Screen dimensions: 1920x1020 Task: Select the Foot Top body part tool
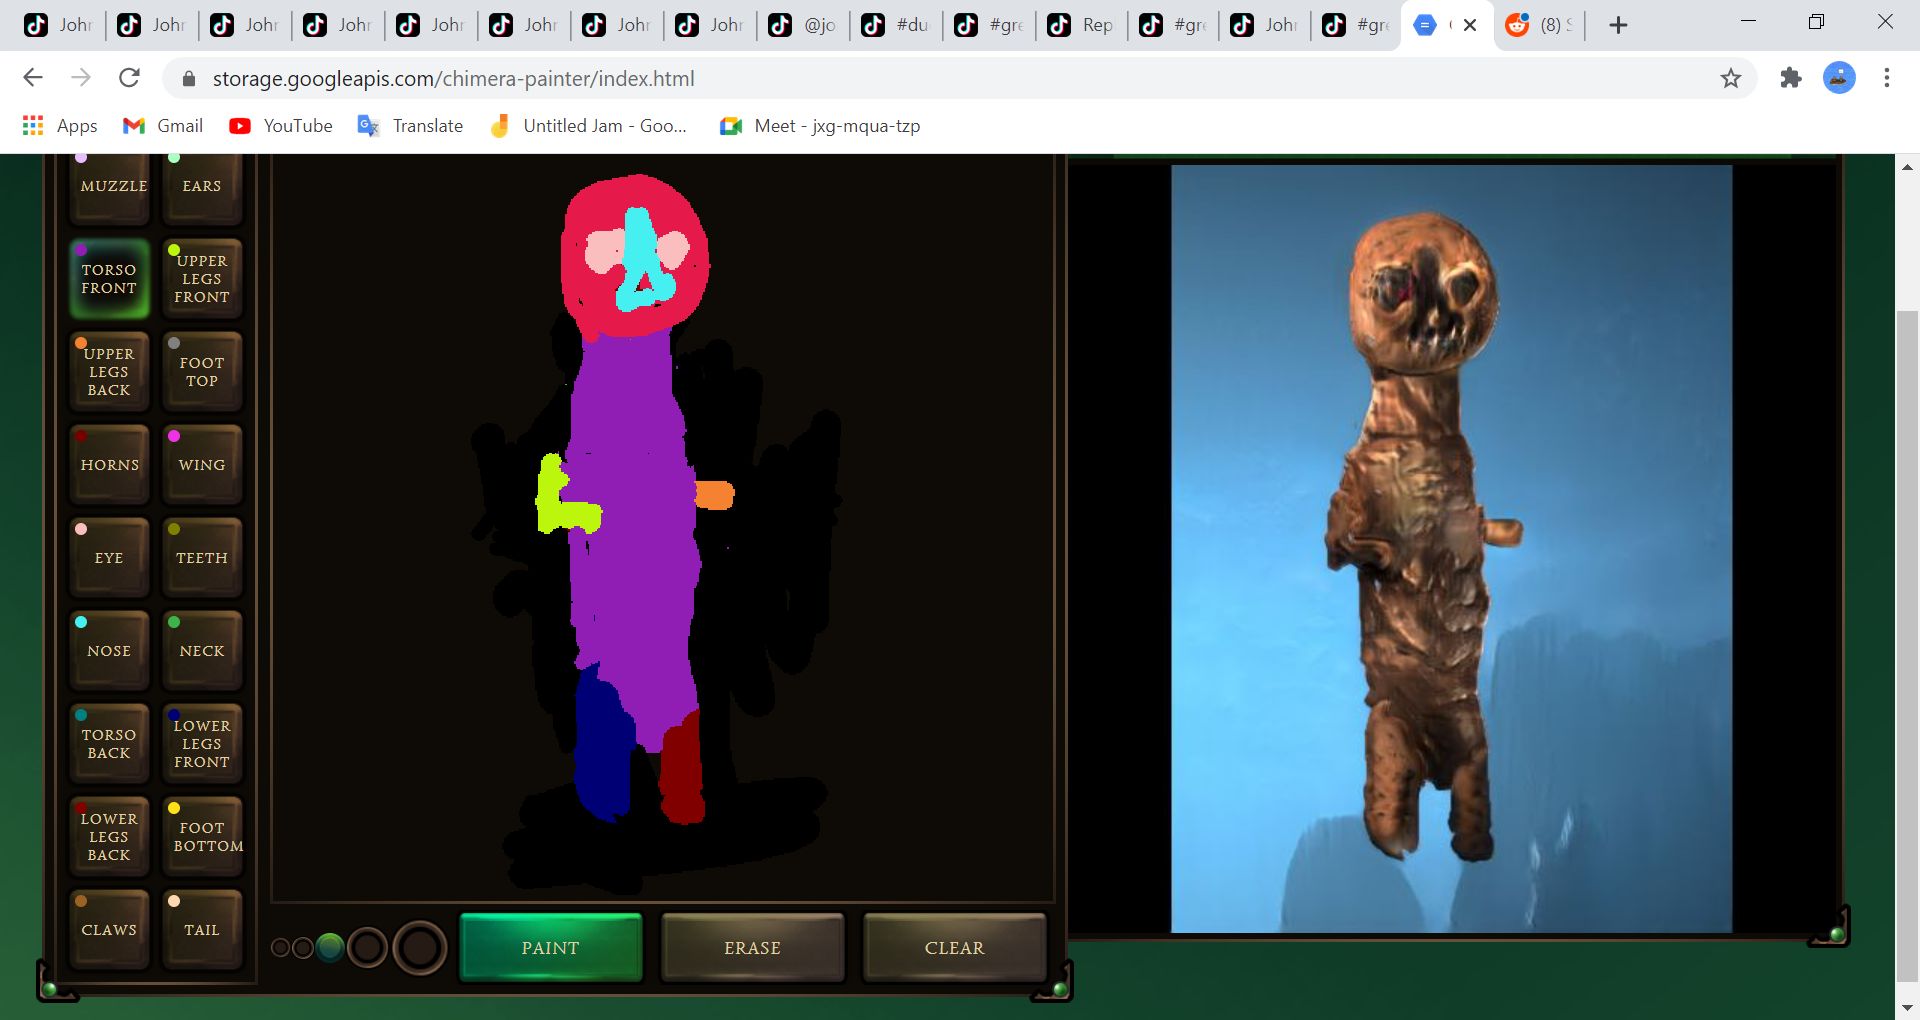point(201,371)
